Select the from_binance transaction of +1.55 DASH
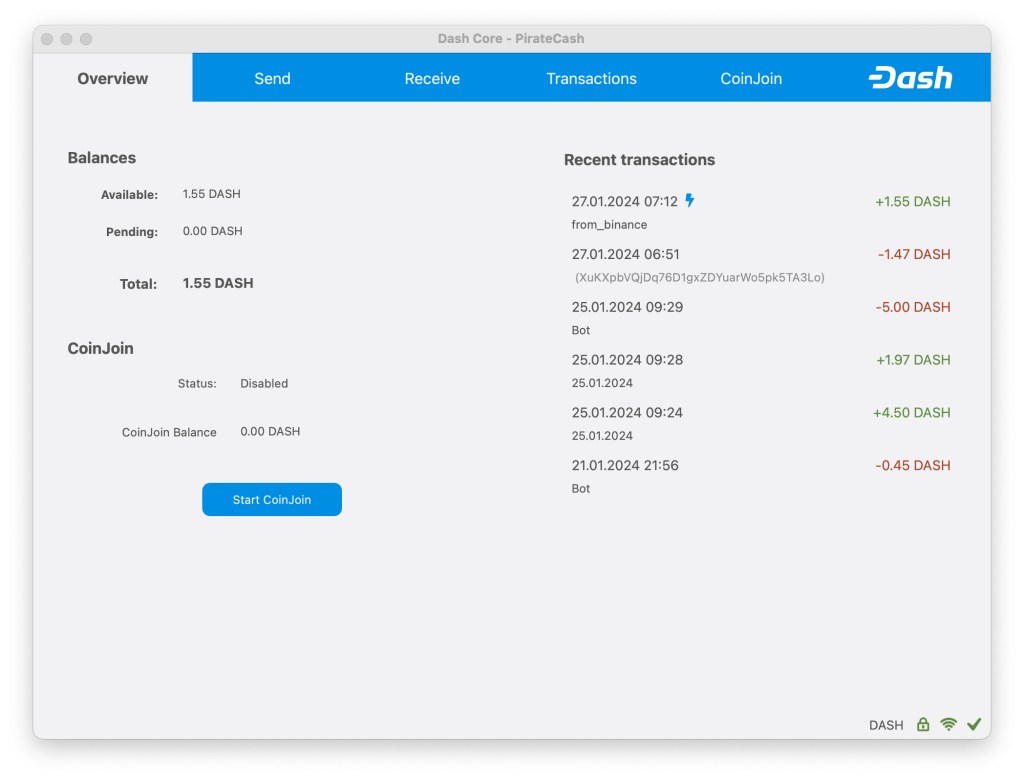The height and width of the screenshot is (780, 1024). pos(761,212)
